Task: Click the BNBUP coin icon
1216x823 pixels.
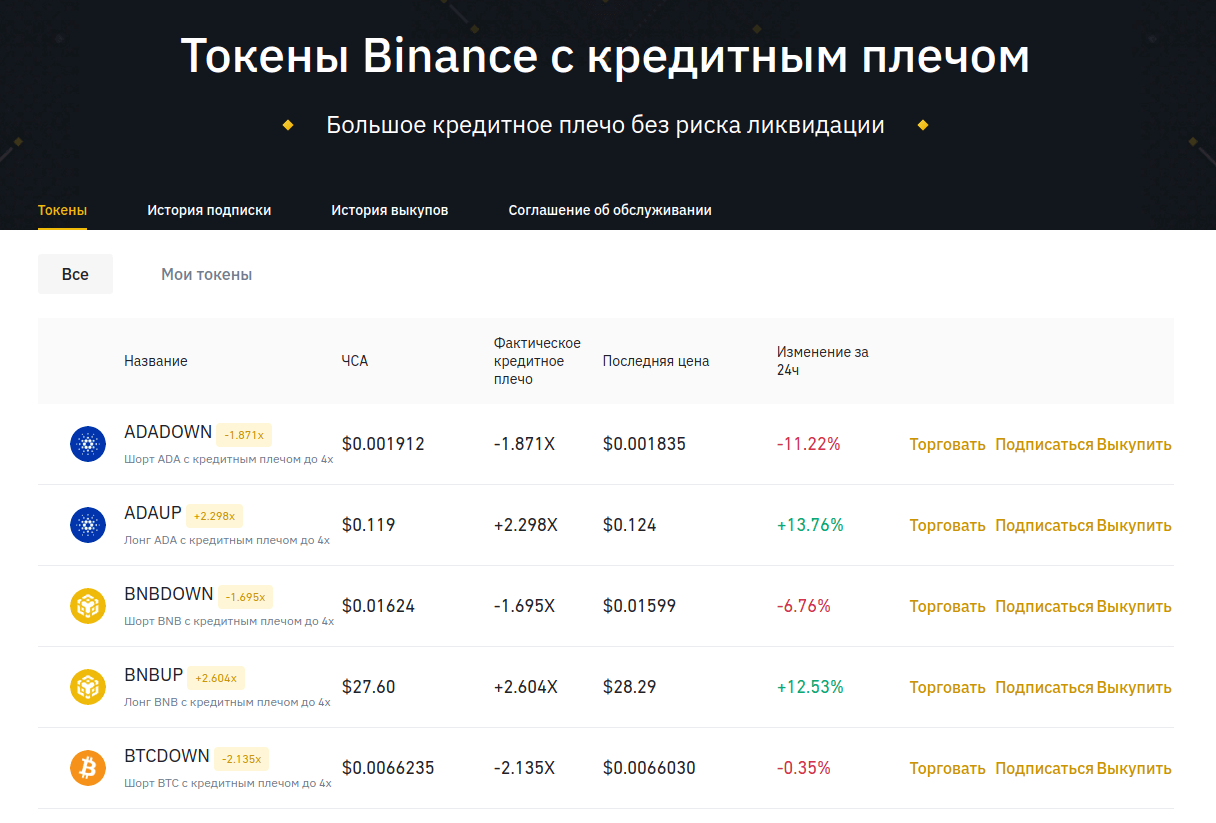Action: pyautogui.click(x=88, y=687)
